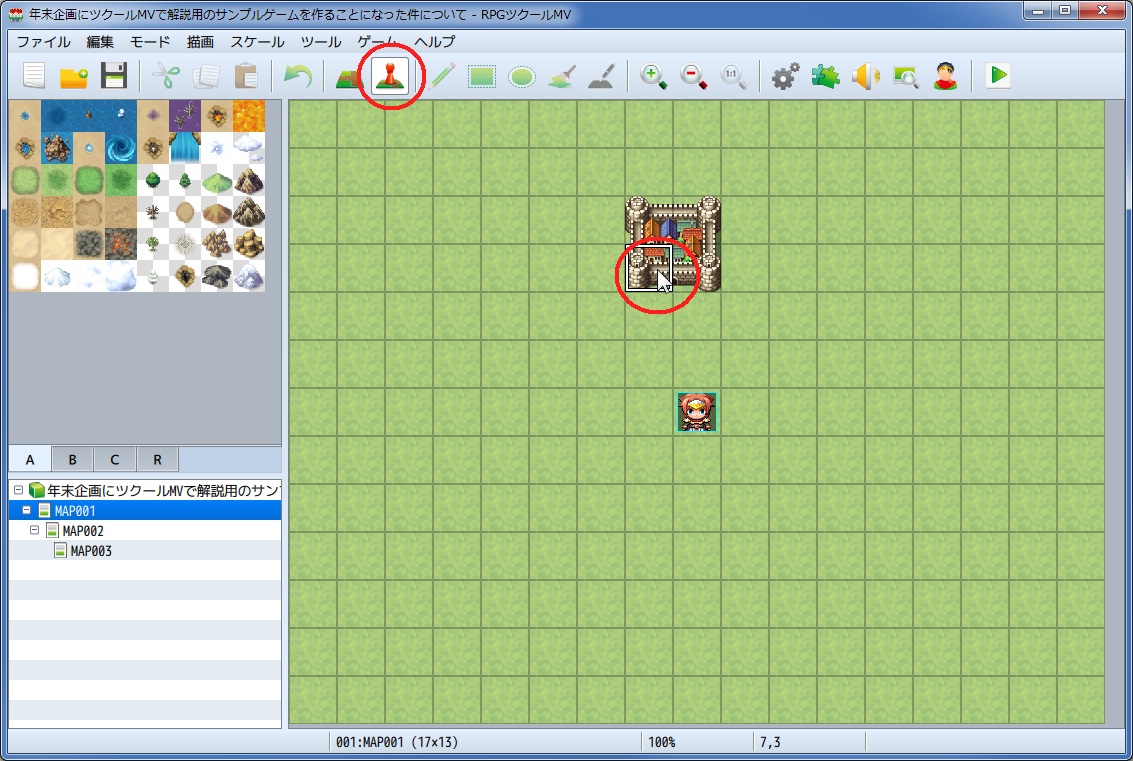Viewport: 1133px width, 761px height.
Task: Click the Paste clipboard icon
Action: [x=246, y=75]
